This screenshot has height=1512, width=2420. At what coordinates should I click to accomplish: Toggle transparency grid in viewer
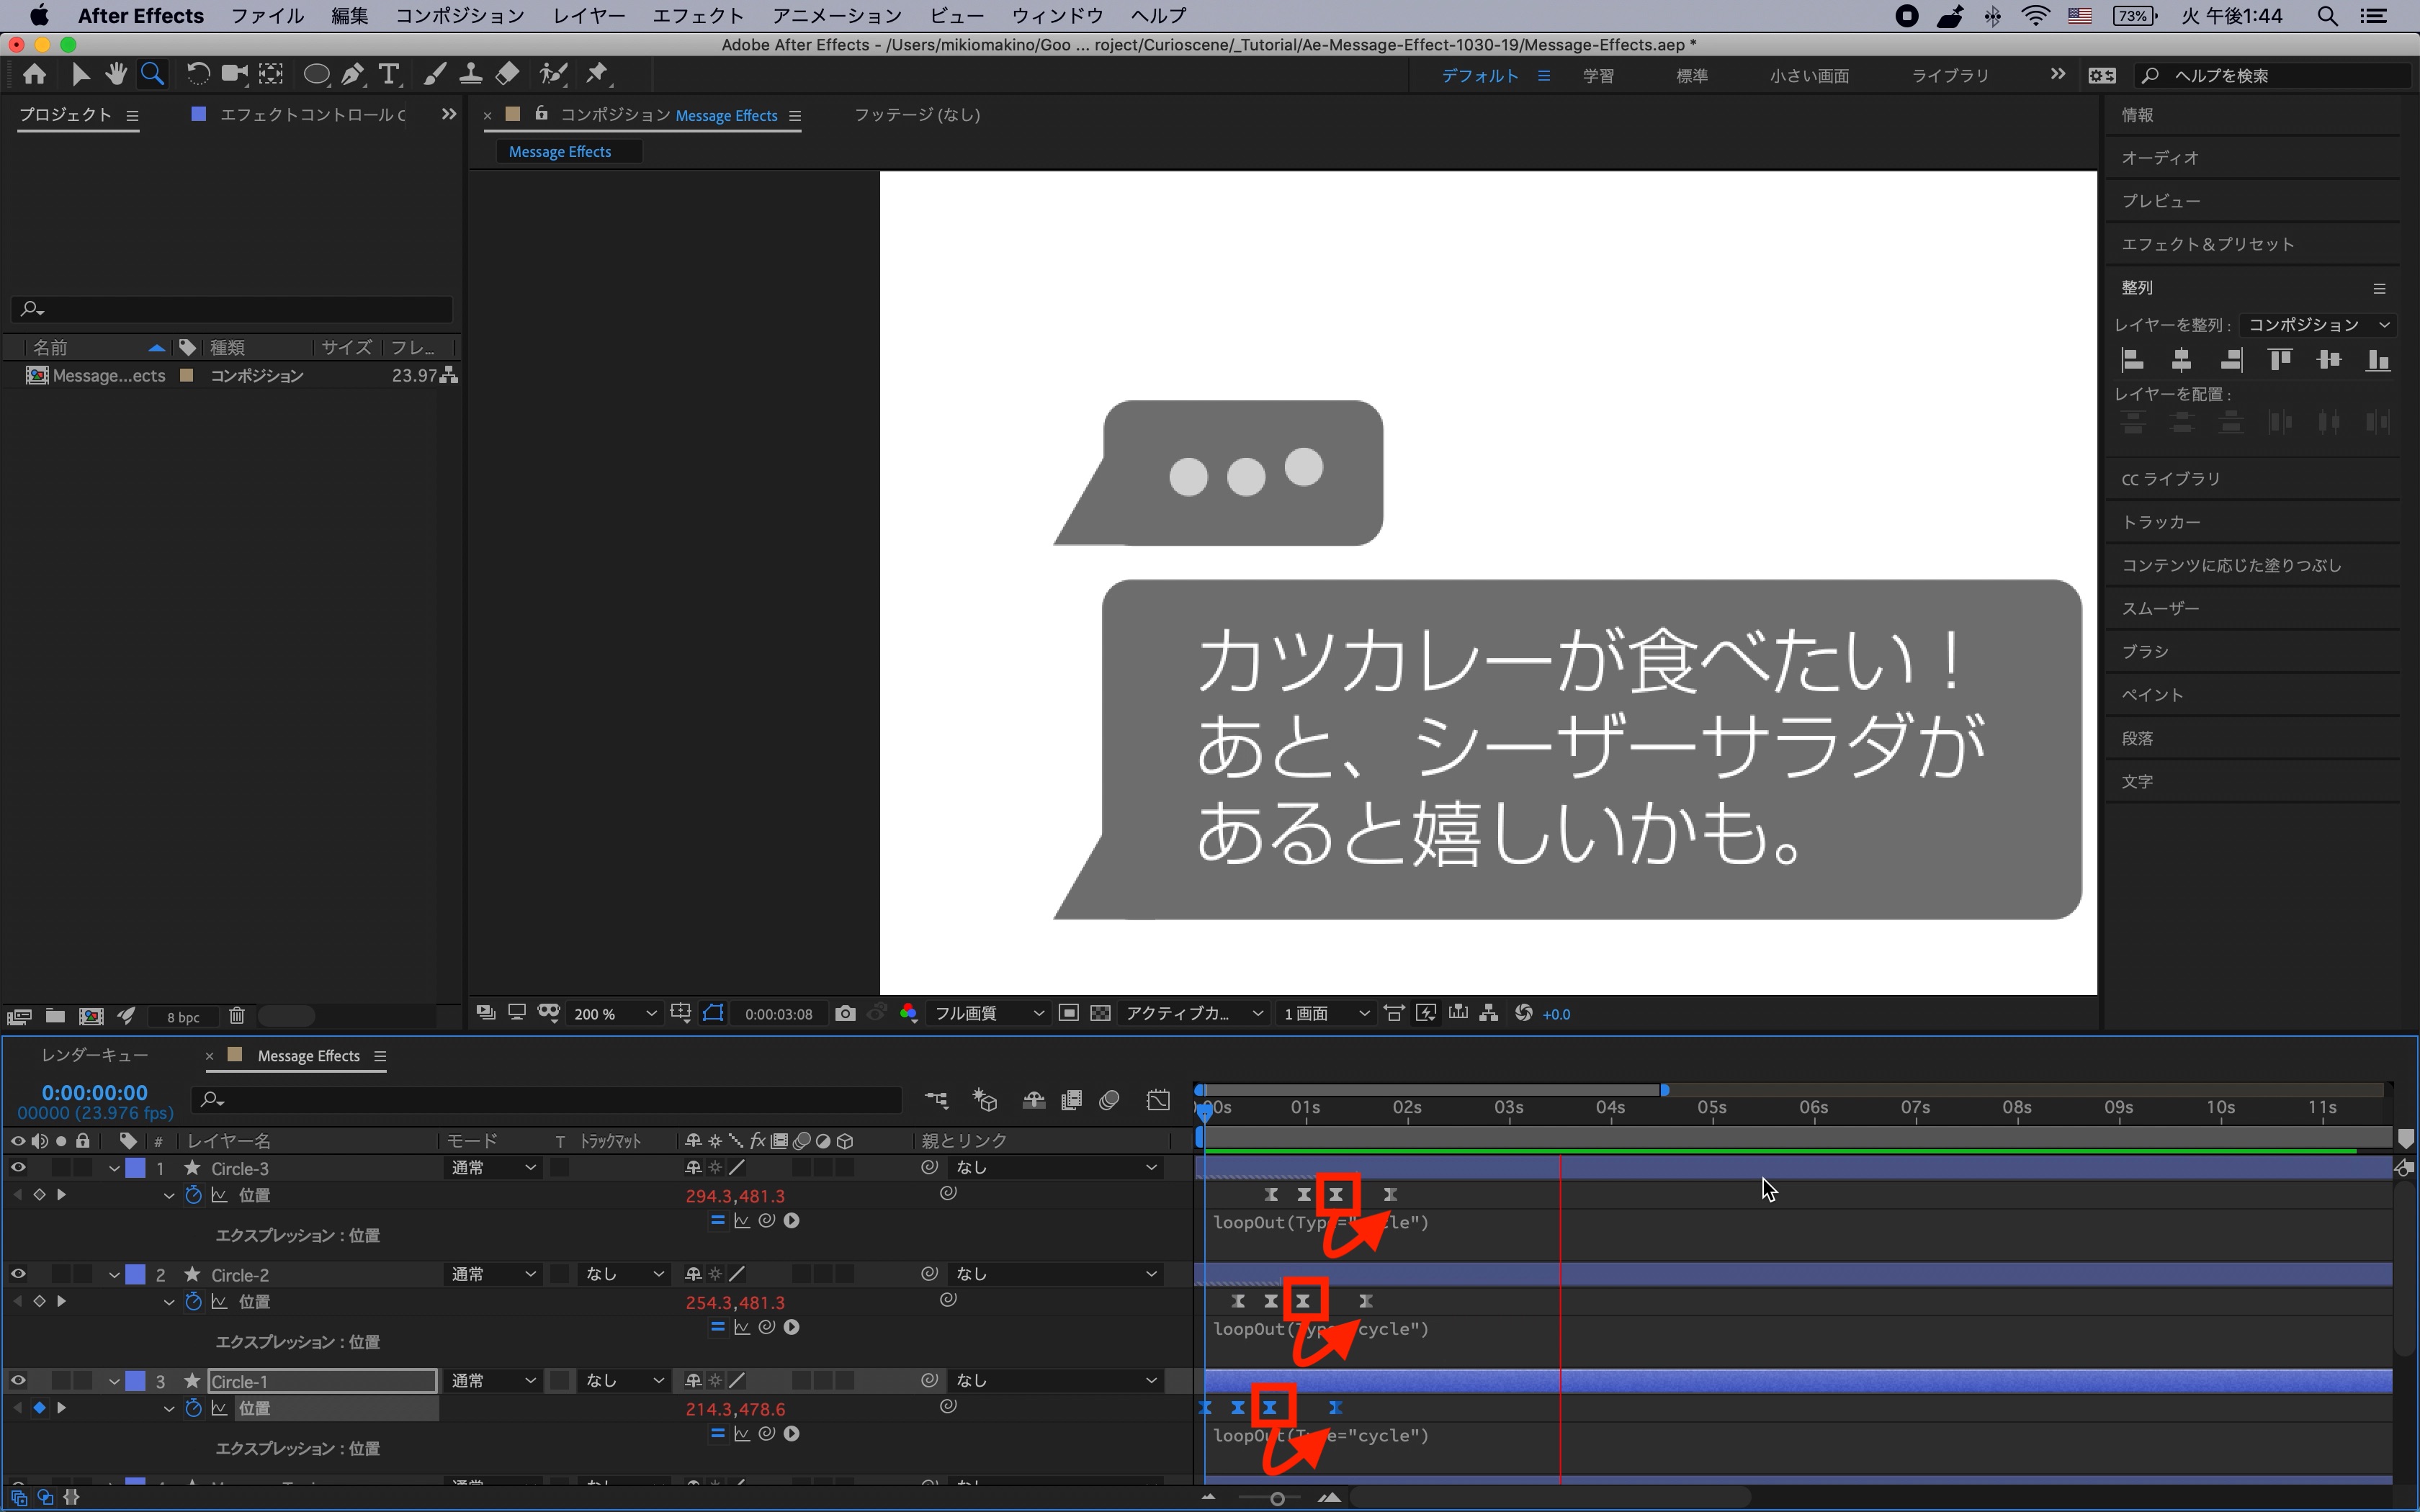(x=1100, y=1013)
